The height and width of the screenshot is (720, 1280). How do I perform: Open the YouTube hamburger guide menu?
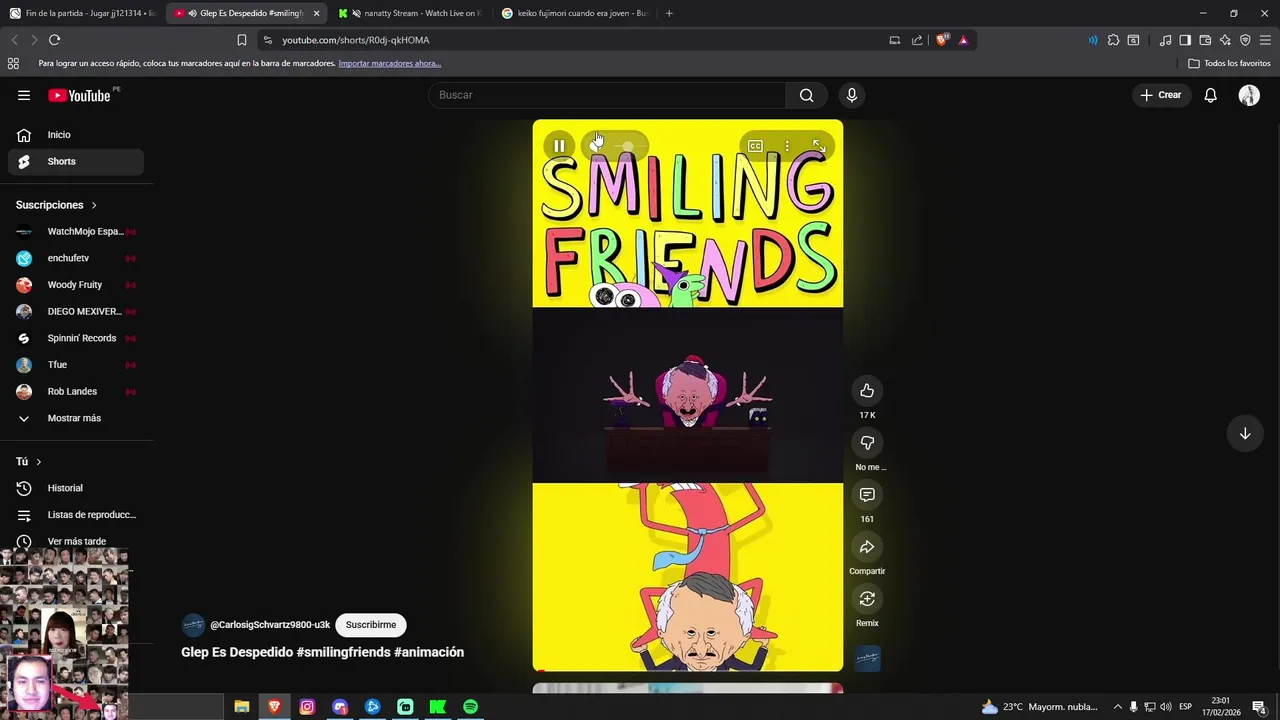tap(24, 95)
